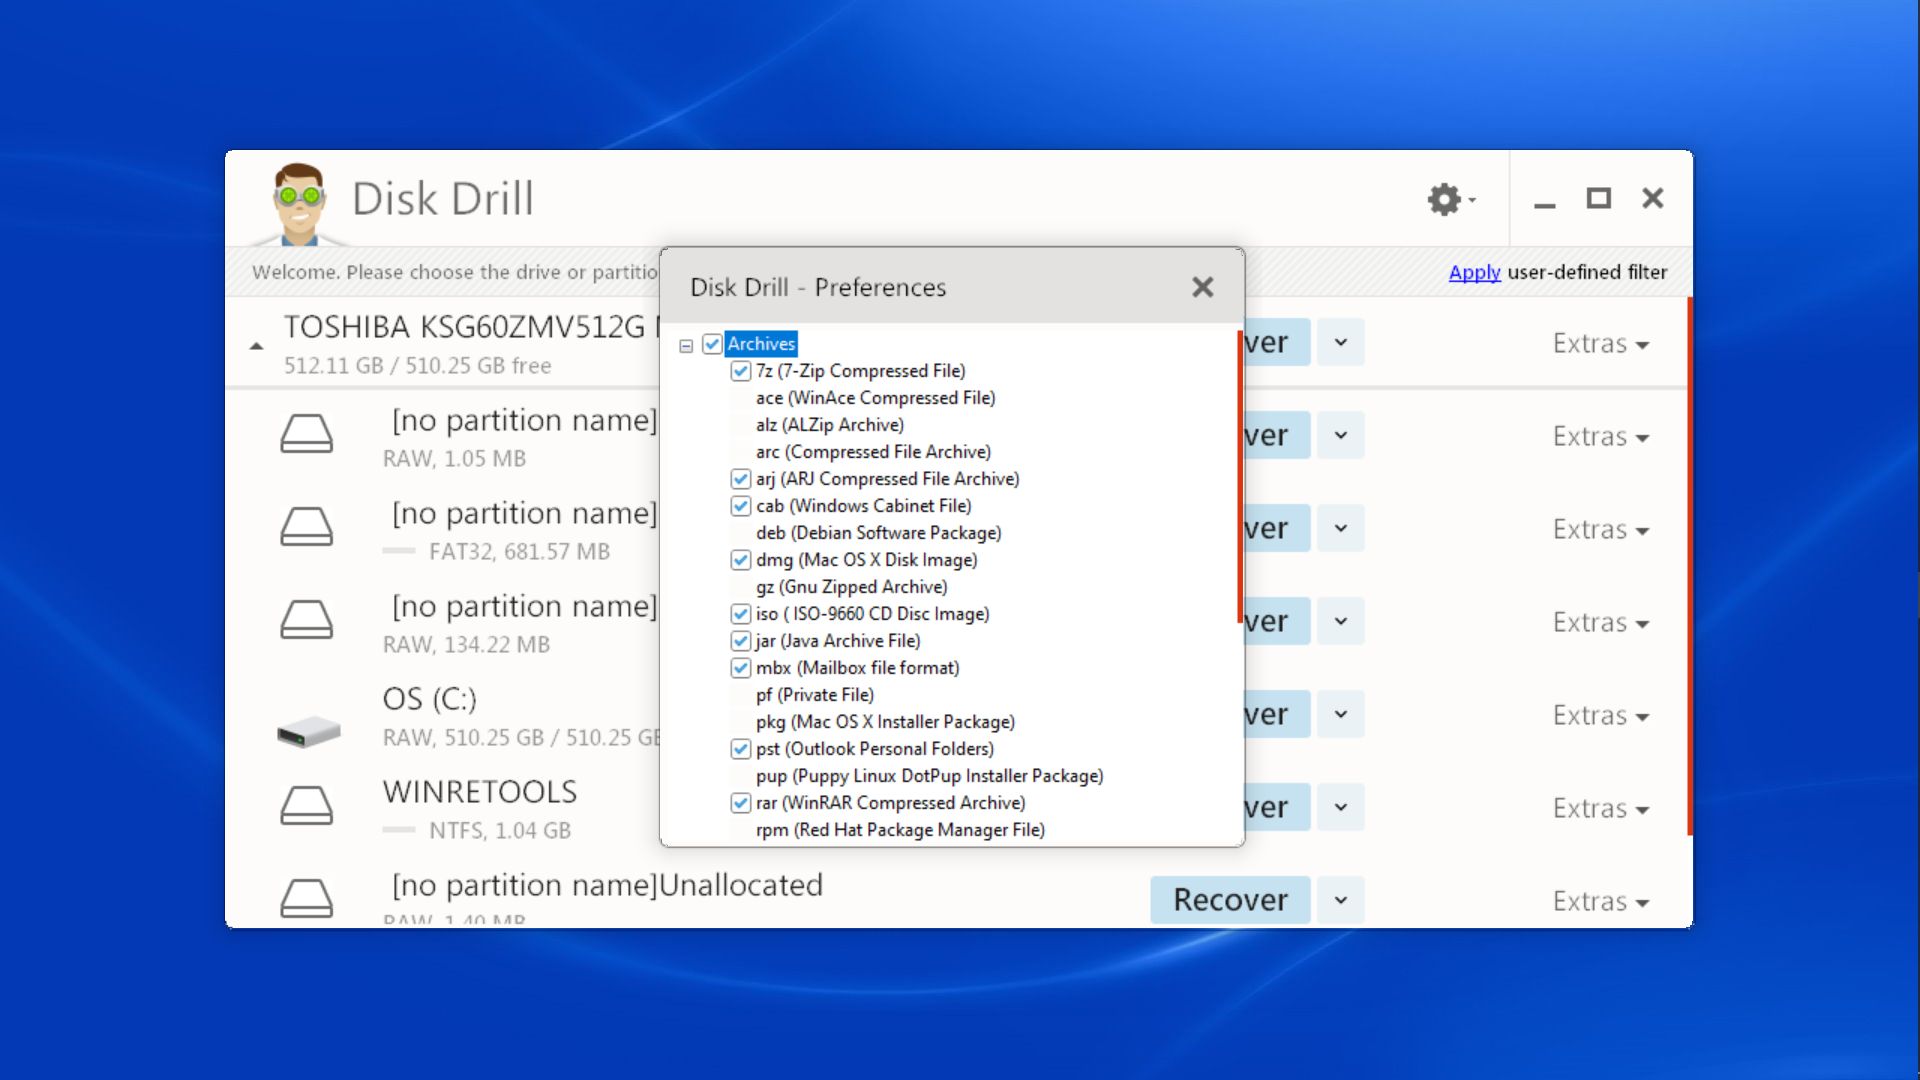Select the WINRETOOLS partition name

480,792
